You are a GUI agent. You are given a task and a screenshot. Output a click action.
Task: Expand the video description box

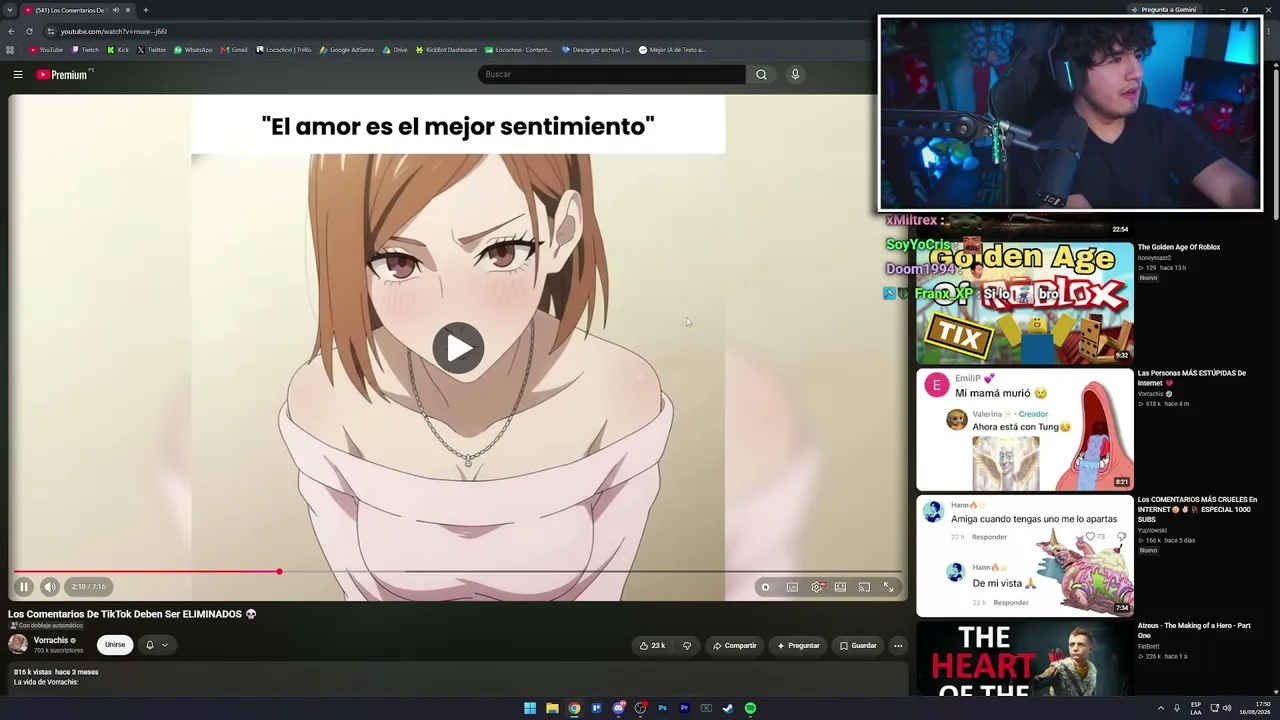pyautogui.click(x=458, y=678)
